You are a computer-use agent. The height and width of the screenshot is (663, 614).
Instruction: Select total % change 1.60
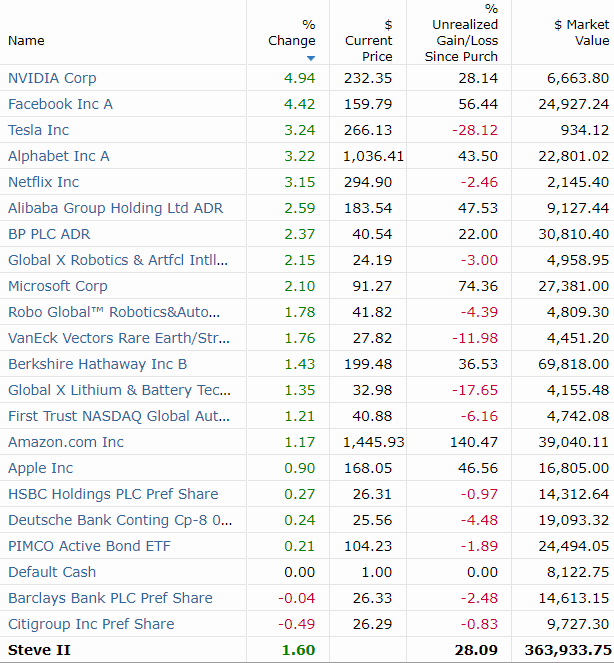point(299,650)
